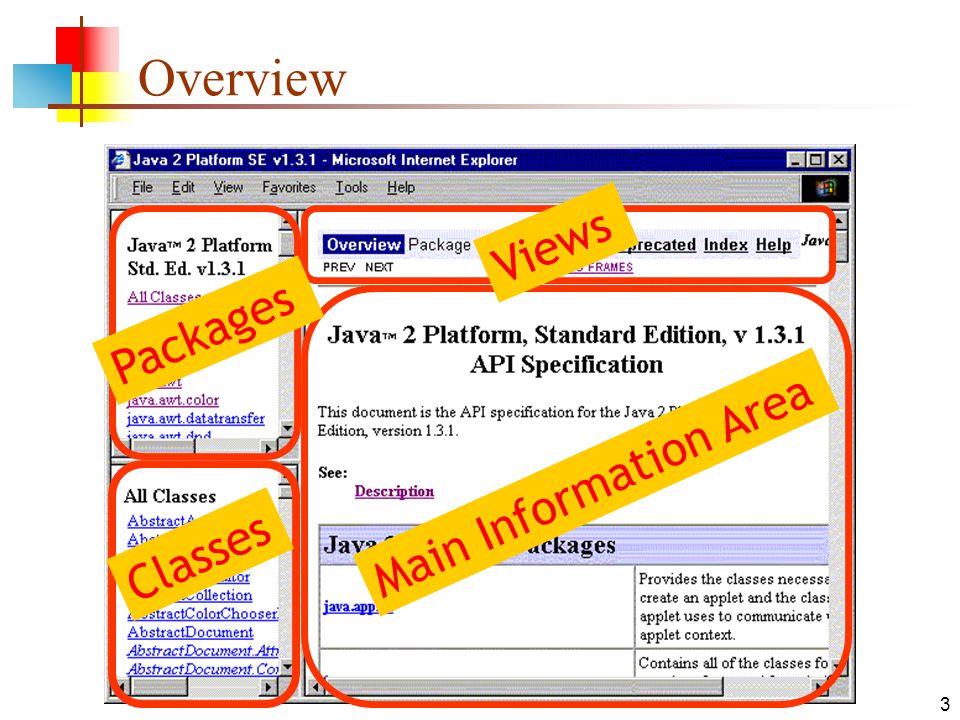This screenshot has width=960, height=720.
Task: Click left arrow of classes frame horizontal scrollbar
Action: tap(122, 688)
